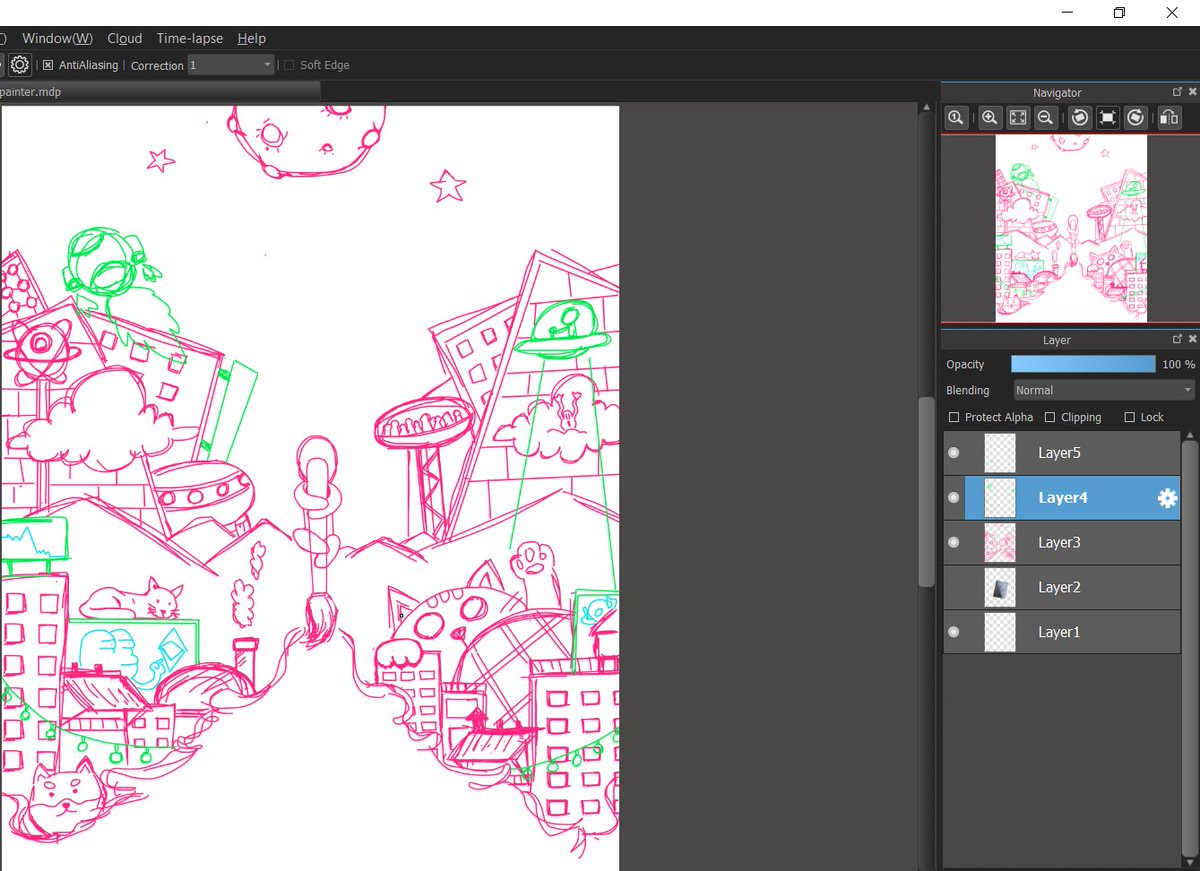Click the 100 % opacity value
Viewport: 1200px width, 871px height.
pos(1178,364)
